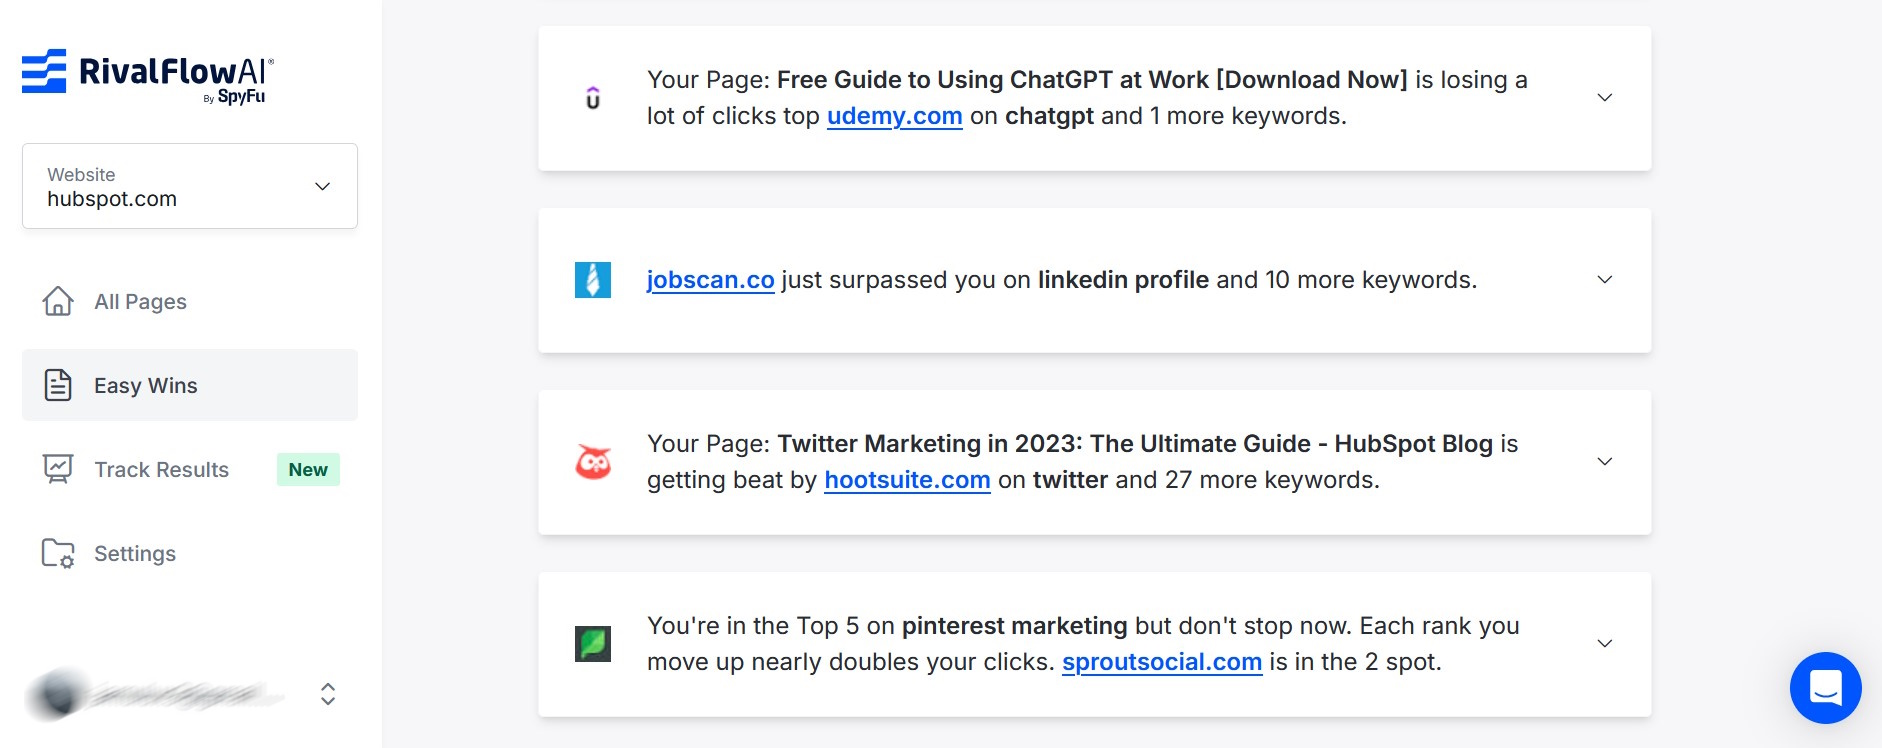Open the chat support bubble
1882x748 pixels.
[x=1825, y=688]
